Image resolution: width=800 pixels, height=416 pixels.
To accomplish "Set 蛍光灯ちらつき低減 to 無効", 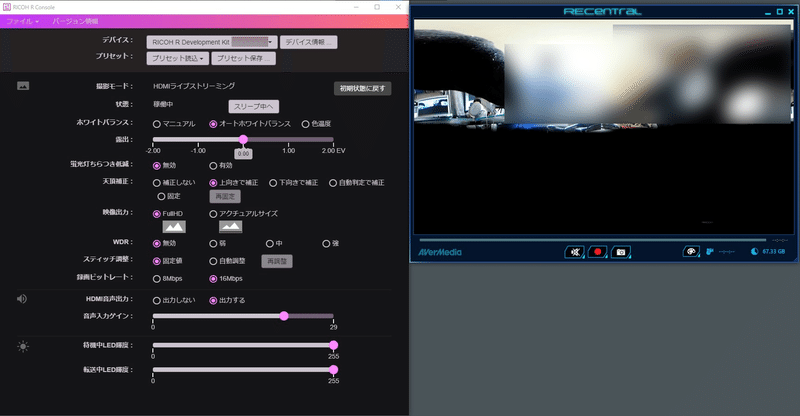I will point(157,166).
